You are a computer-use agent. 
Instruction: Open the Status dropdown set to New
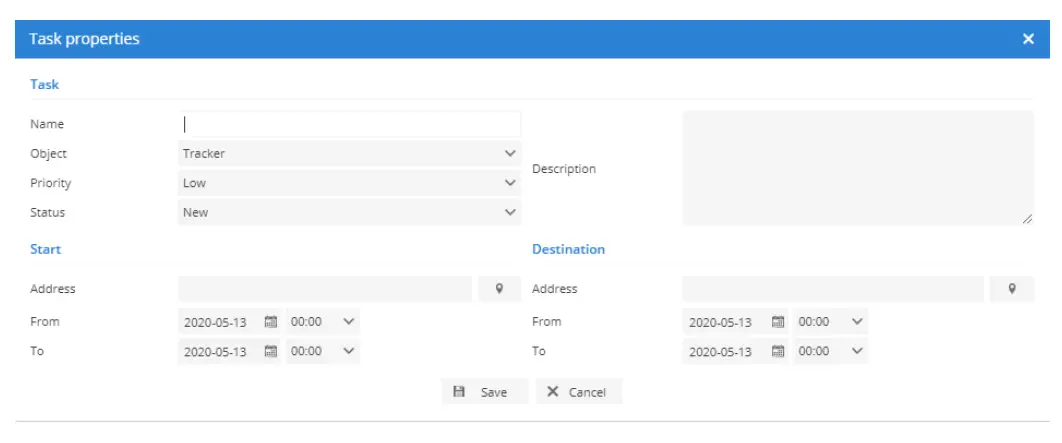tap(349, 212)
